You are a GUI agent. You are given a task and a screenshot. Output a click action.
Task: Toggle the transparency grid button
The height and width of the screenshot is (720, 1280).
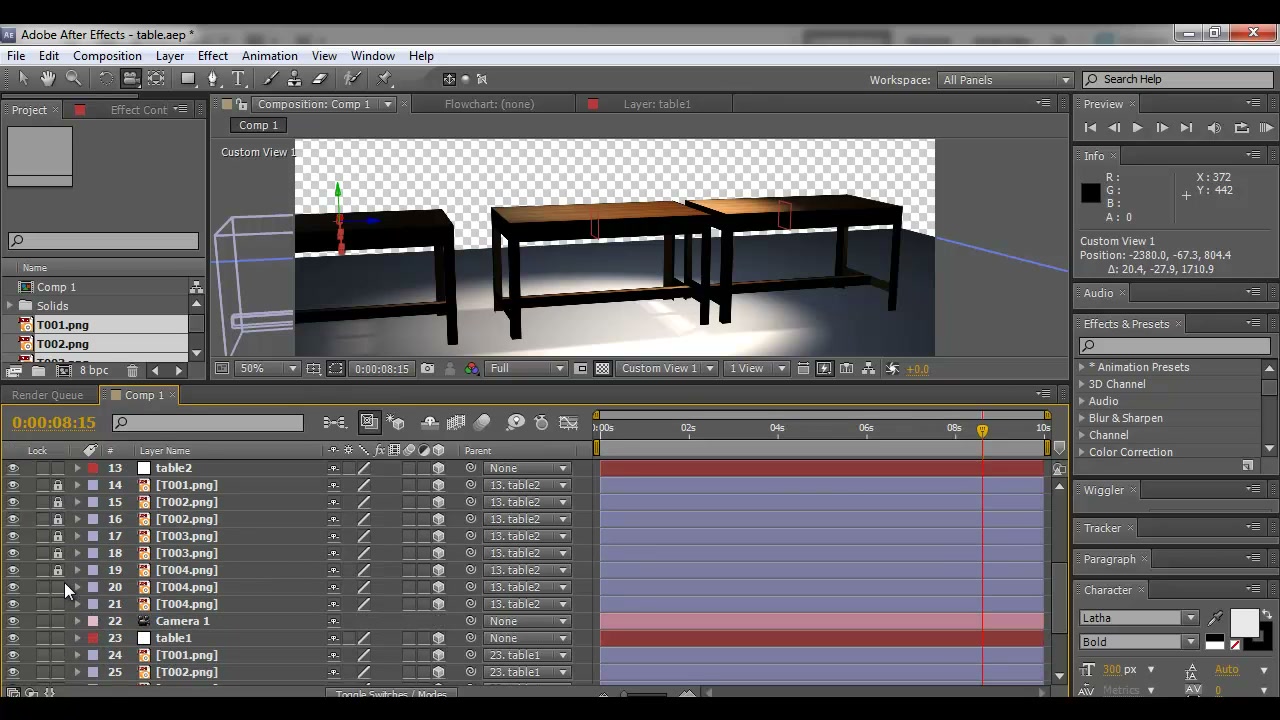[602, 368]
